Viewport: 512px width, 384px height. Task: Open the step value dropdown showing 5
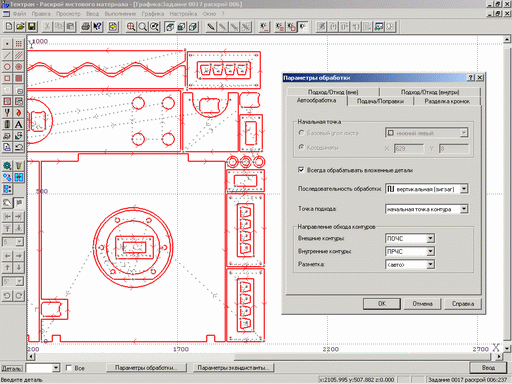click(19, 242)
